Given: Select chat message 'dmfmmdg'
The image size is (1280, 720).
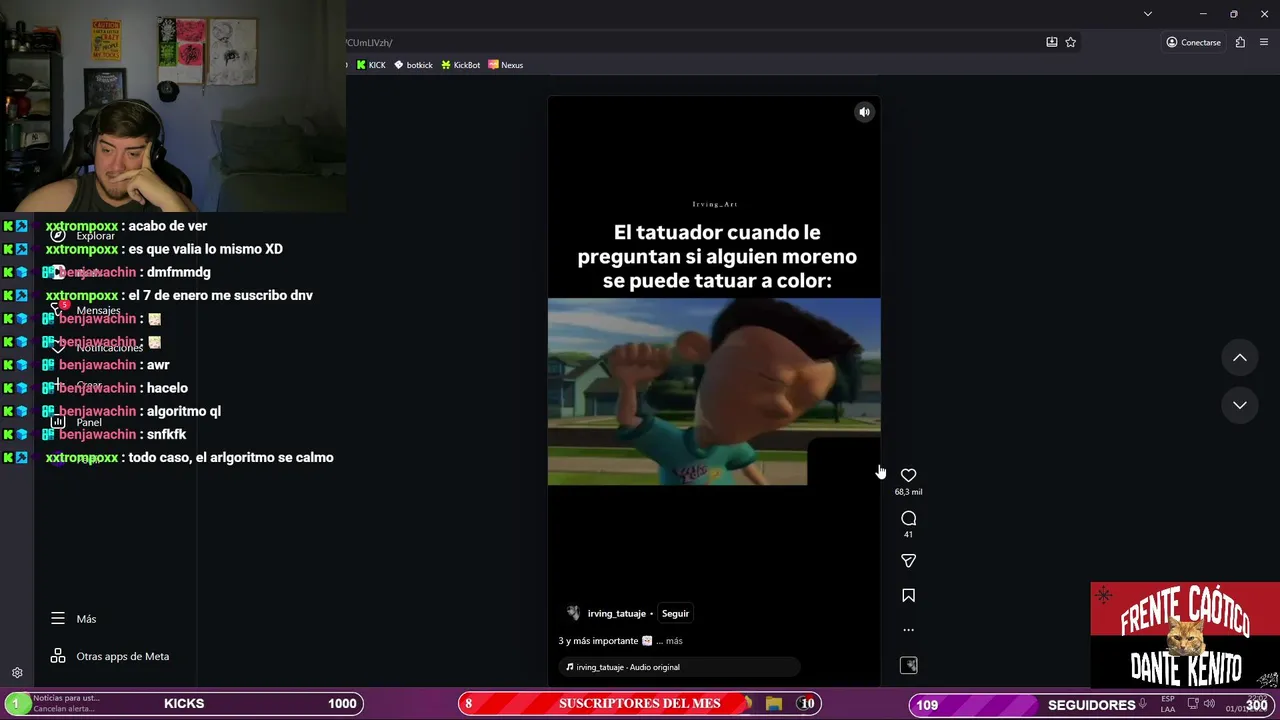Looking at the screenshot, I should pos(178,272).
